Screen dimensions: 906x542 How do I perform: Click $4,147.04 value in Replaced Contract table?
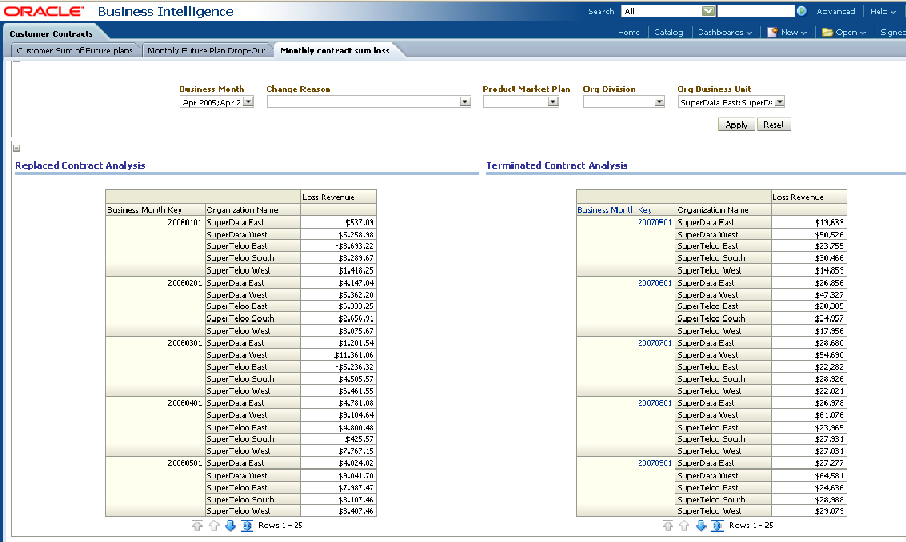[356, 283]
